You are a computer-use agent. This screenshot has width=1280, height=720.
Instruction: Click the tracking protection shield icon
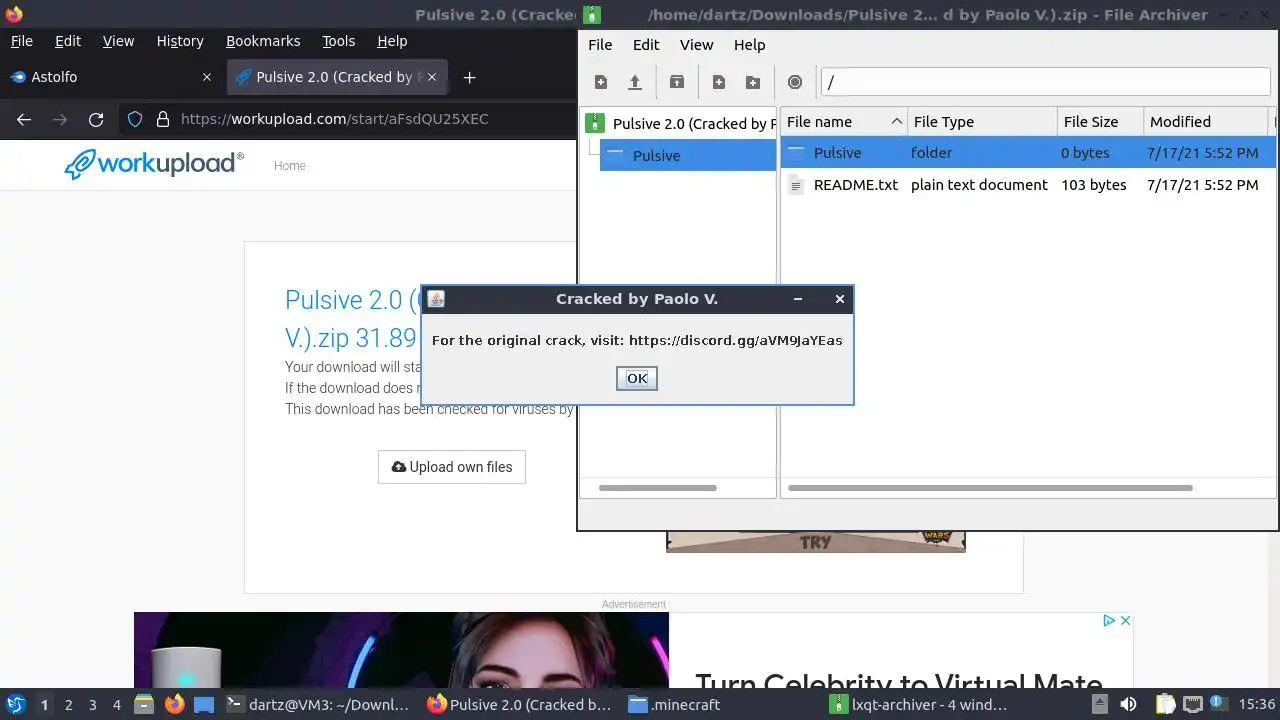[x=135, y=119]
